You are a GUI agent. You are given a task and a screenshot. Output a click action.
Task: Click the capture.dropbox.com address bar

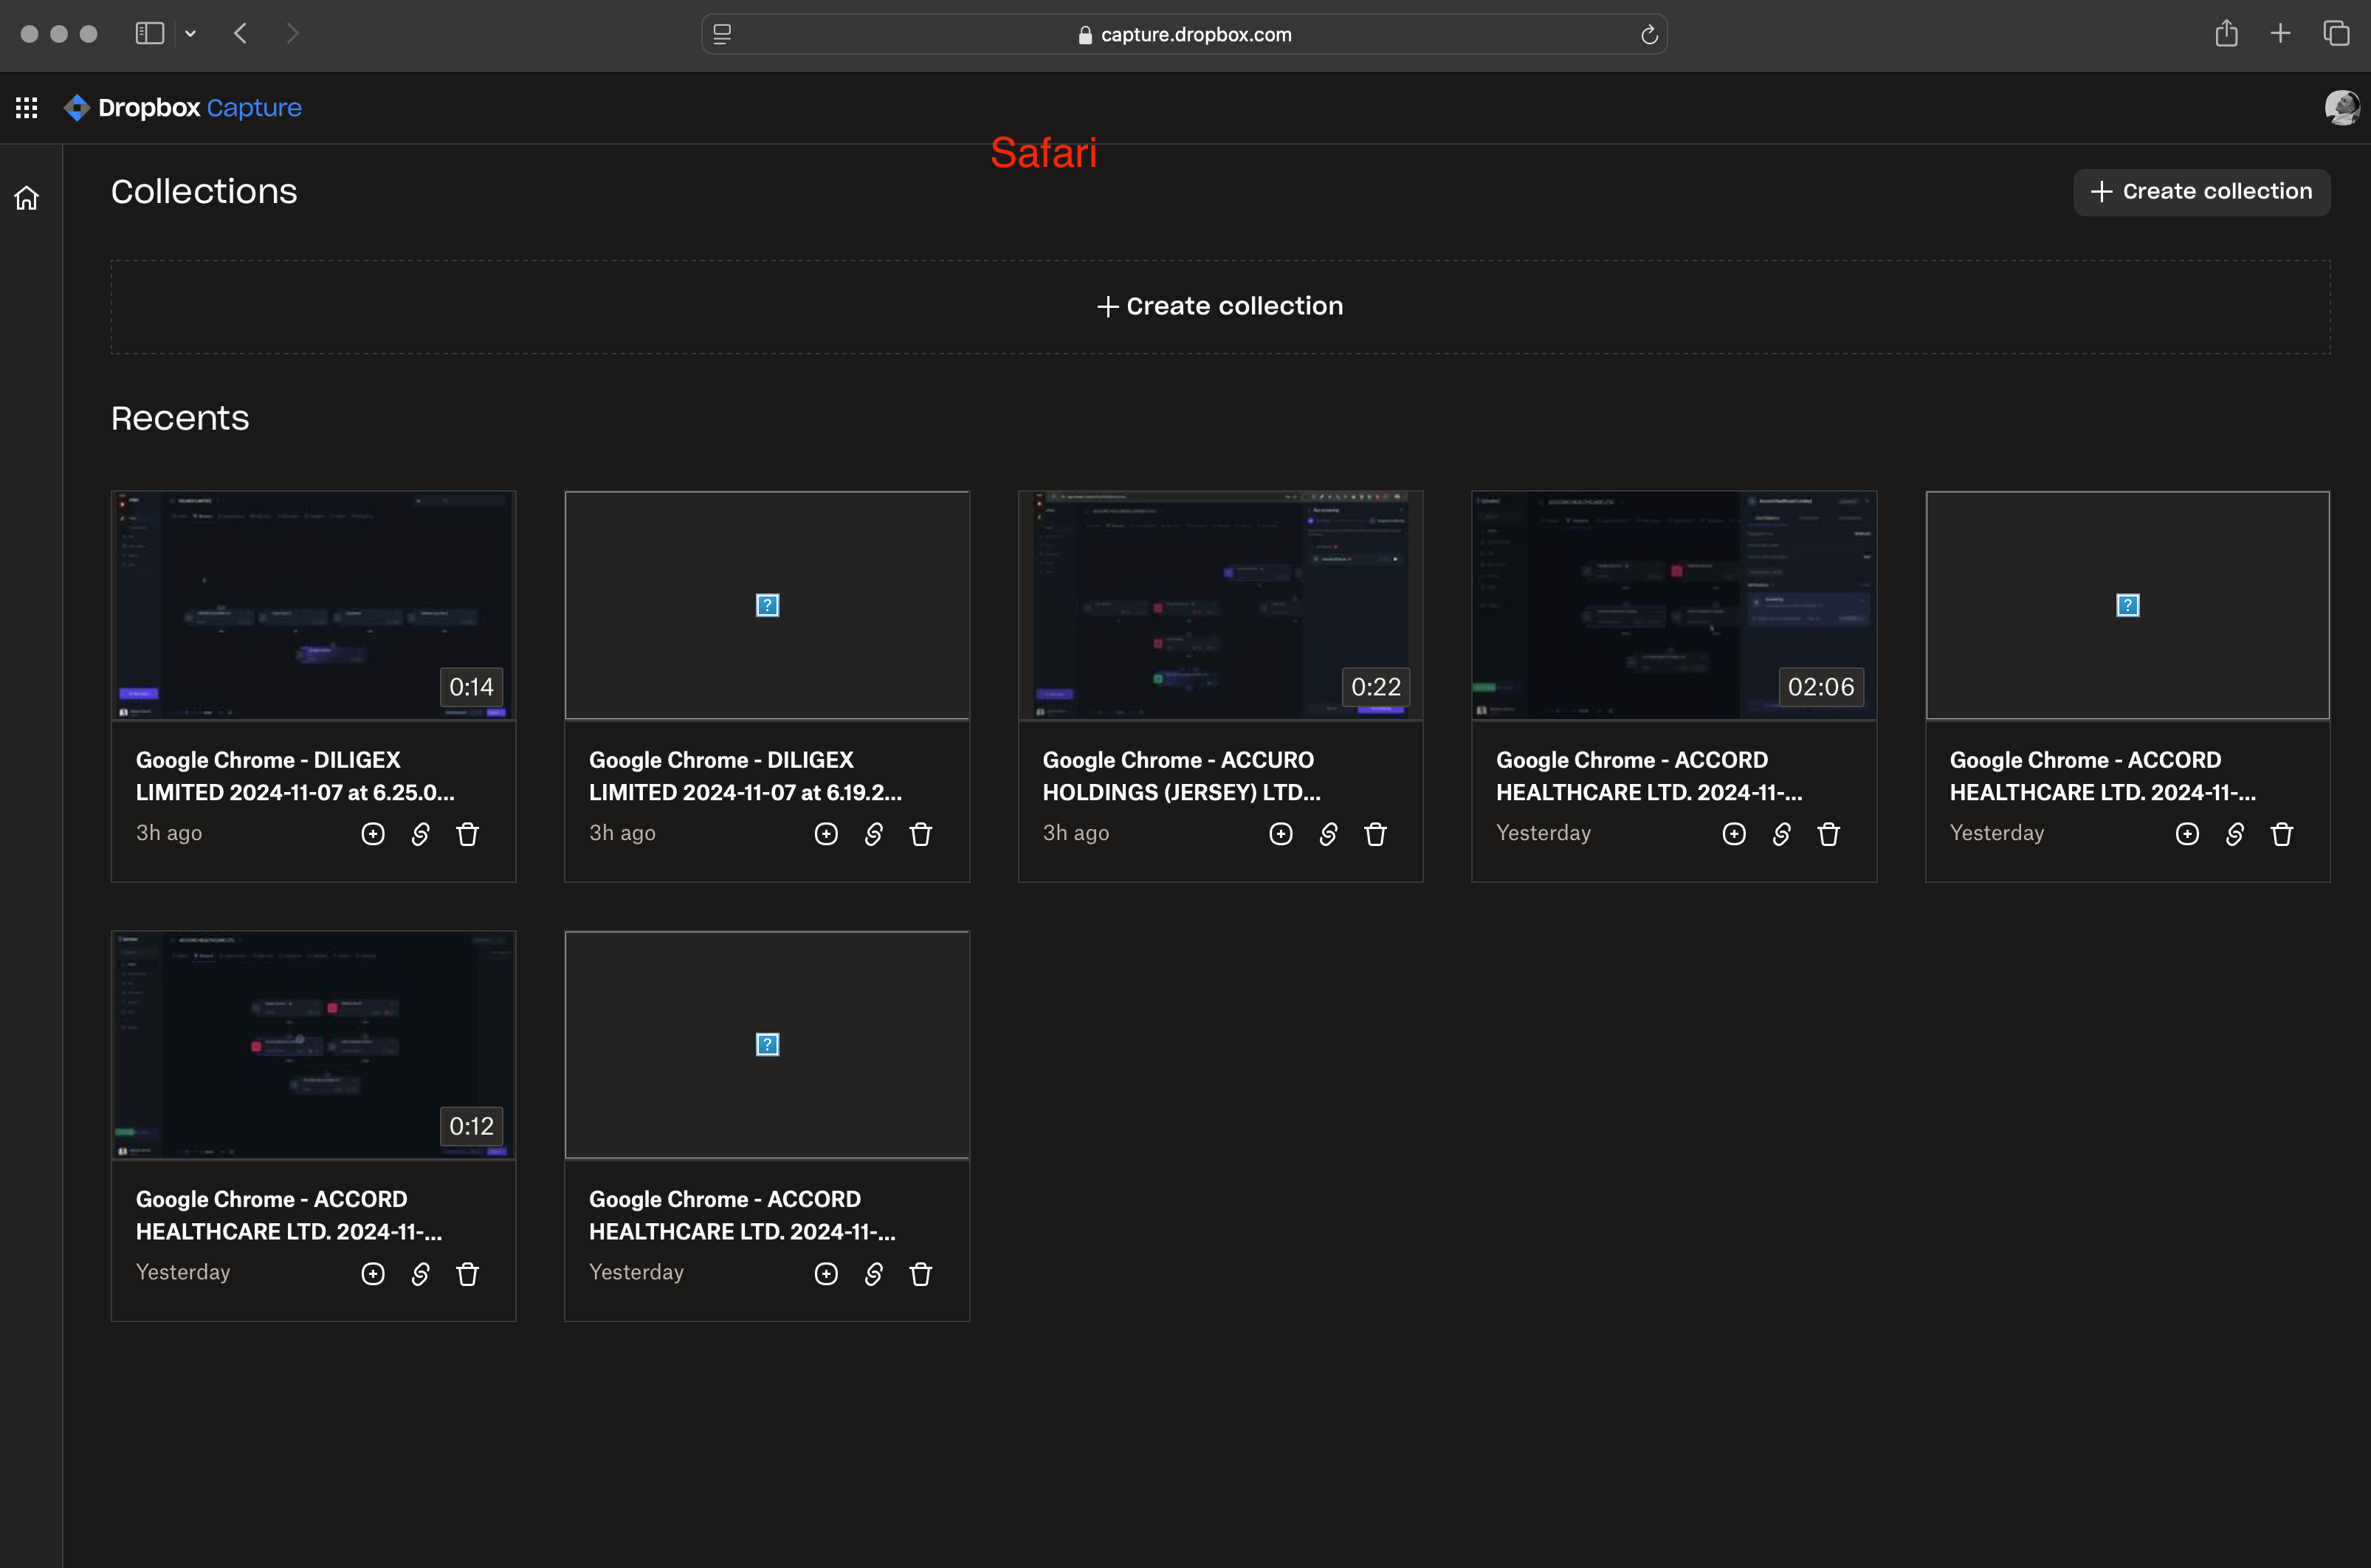click(1184, 34)
